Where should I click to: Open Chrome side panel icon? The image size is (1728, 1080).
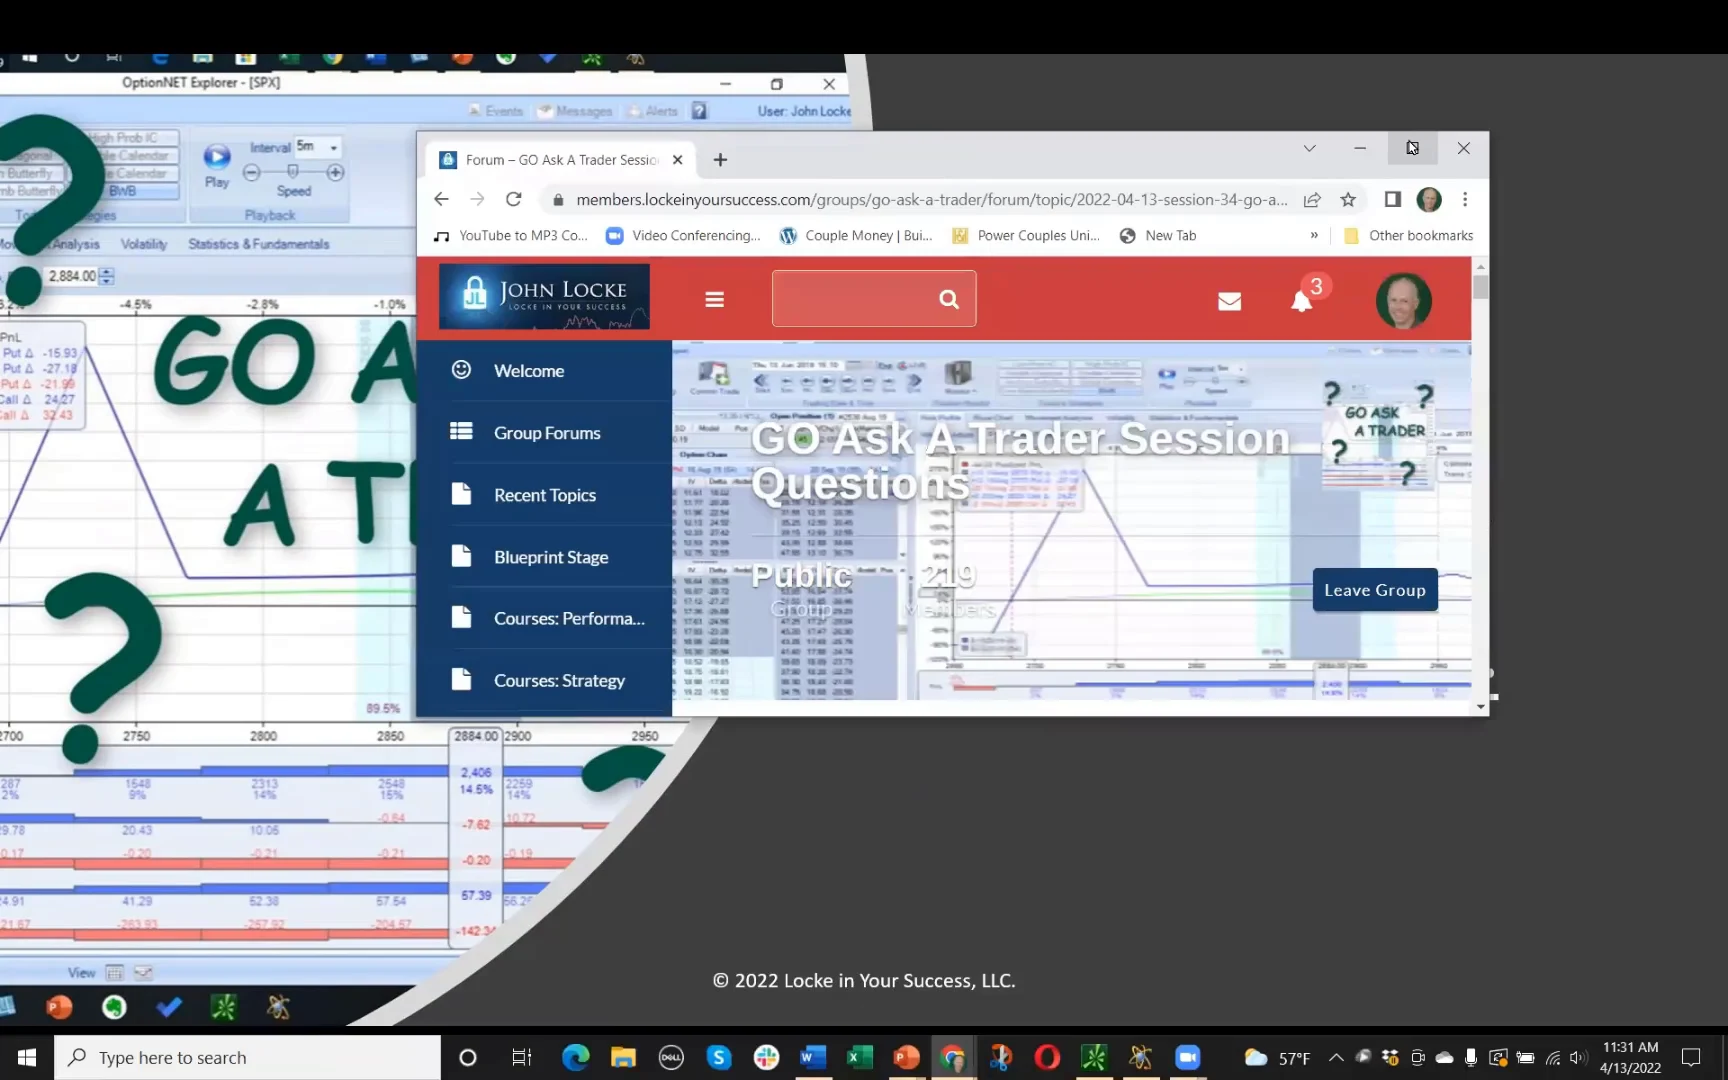point(1392,199)
